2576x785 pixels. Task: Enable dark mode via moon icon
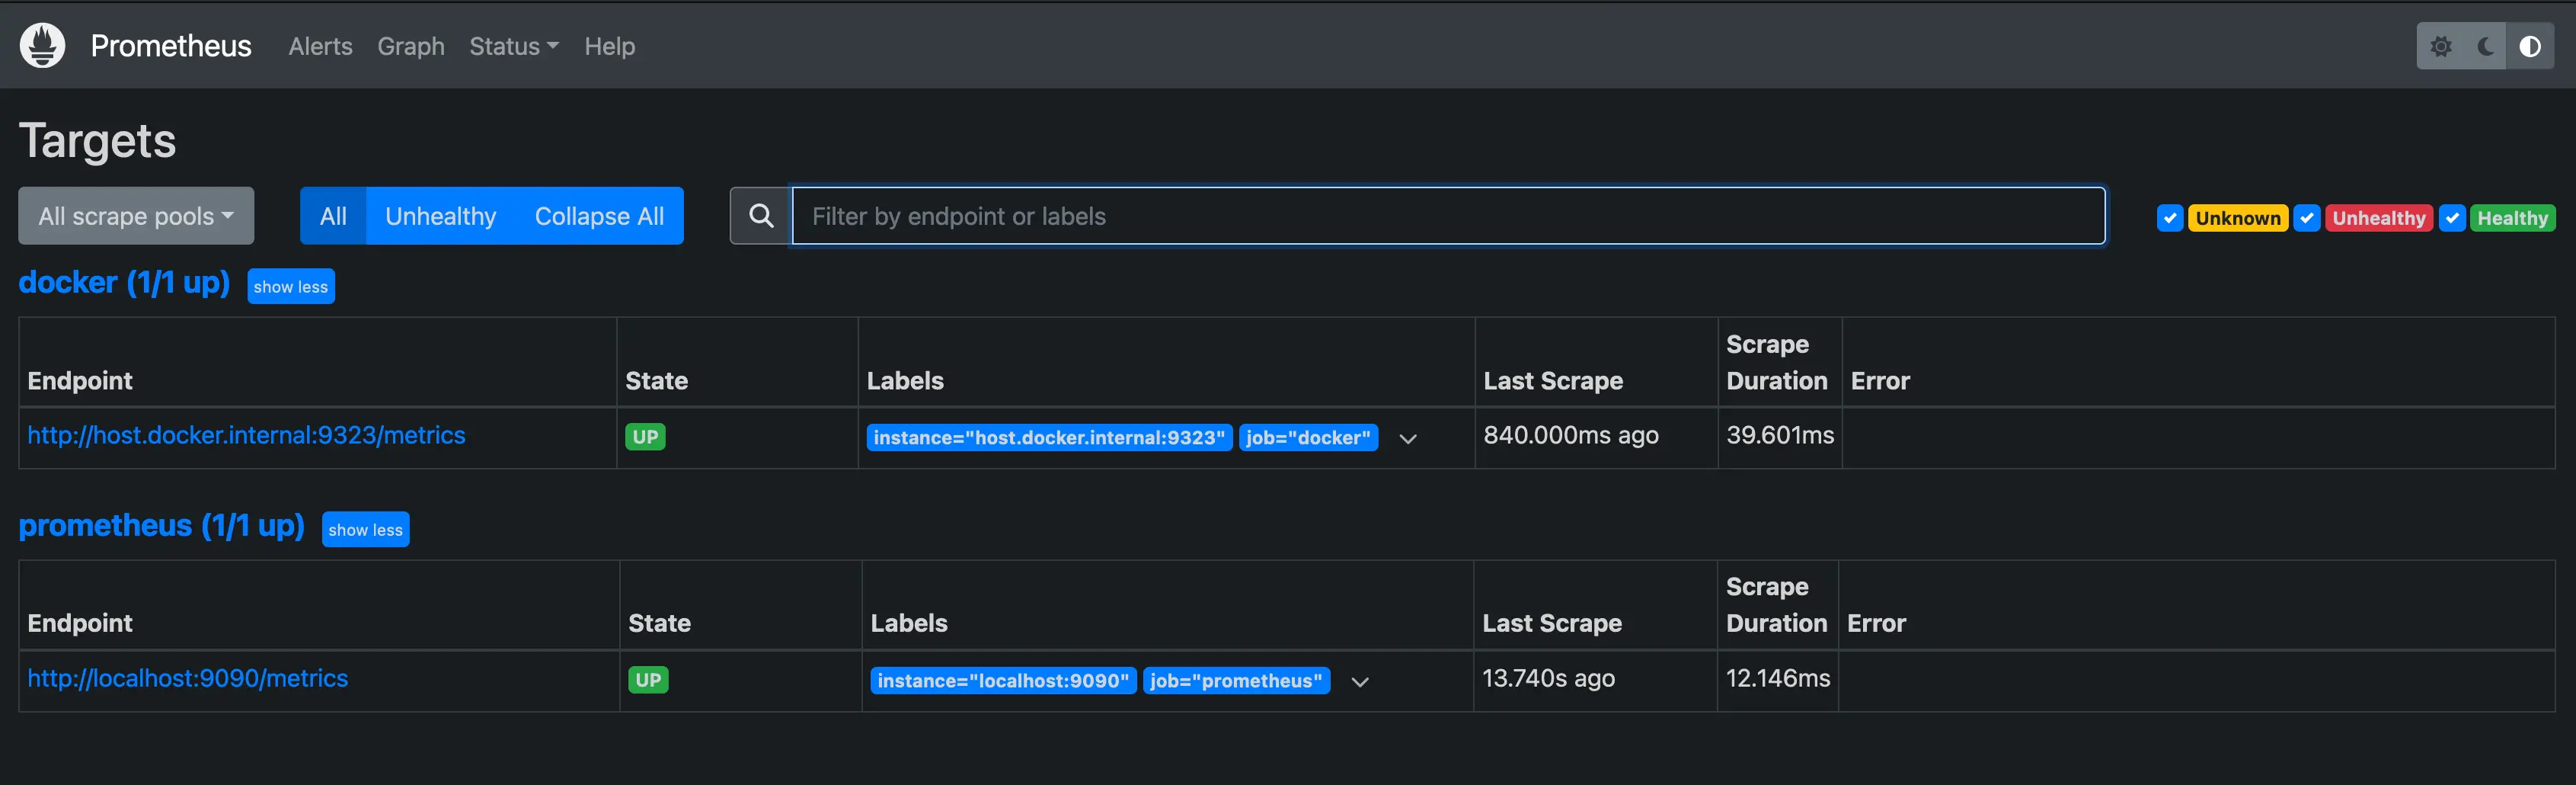coord(2485,46)
